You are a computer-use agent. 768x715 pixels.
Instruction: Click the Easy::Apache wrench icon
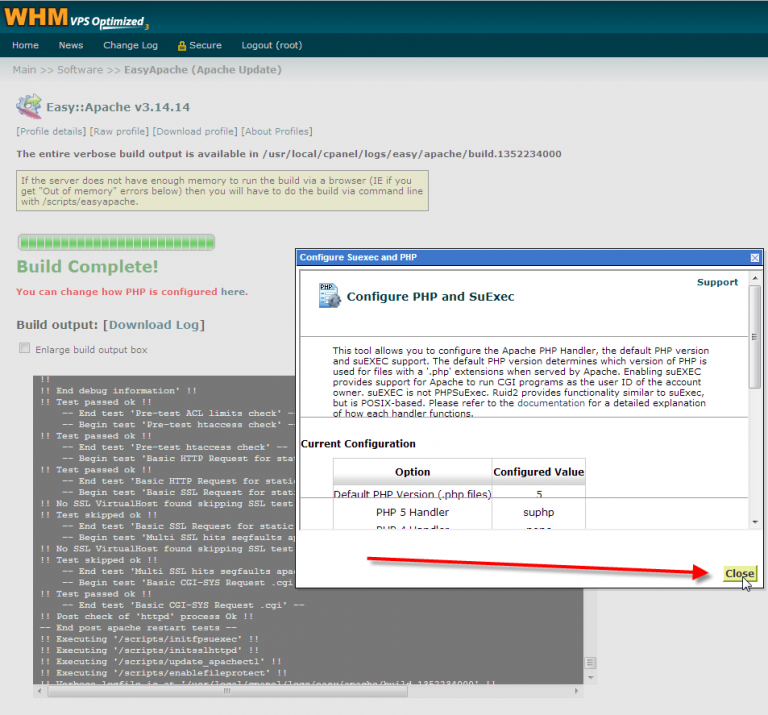point(29,106)
